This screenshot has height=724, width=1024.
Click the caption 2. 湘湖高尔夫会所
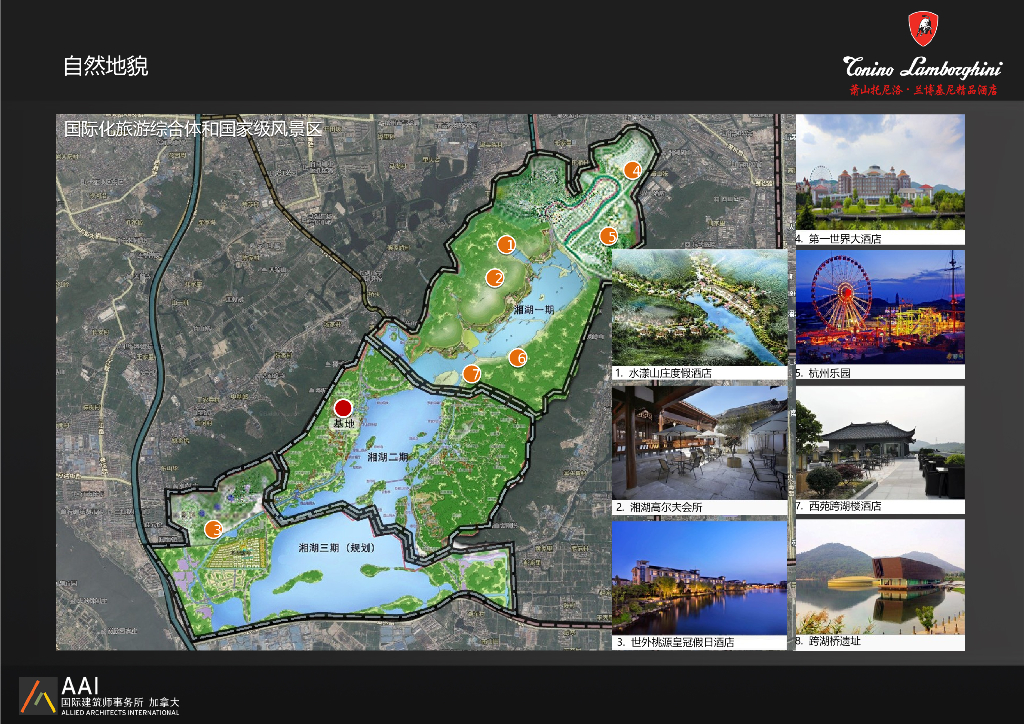tap(659, 507)
